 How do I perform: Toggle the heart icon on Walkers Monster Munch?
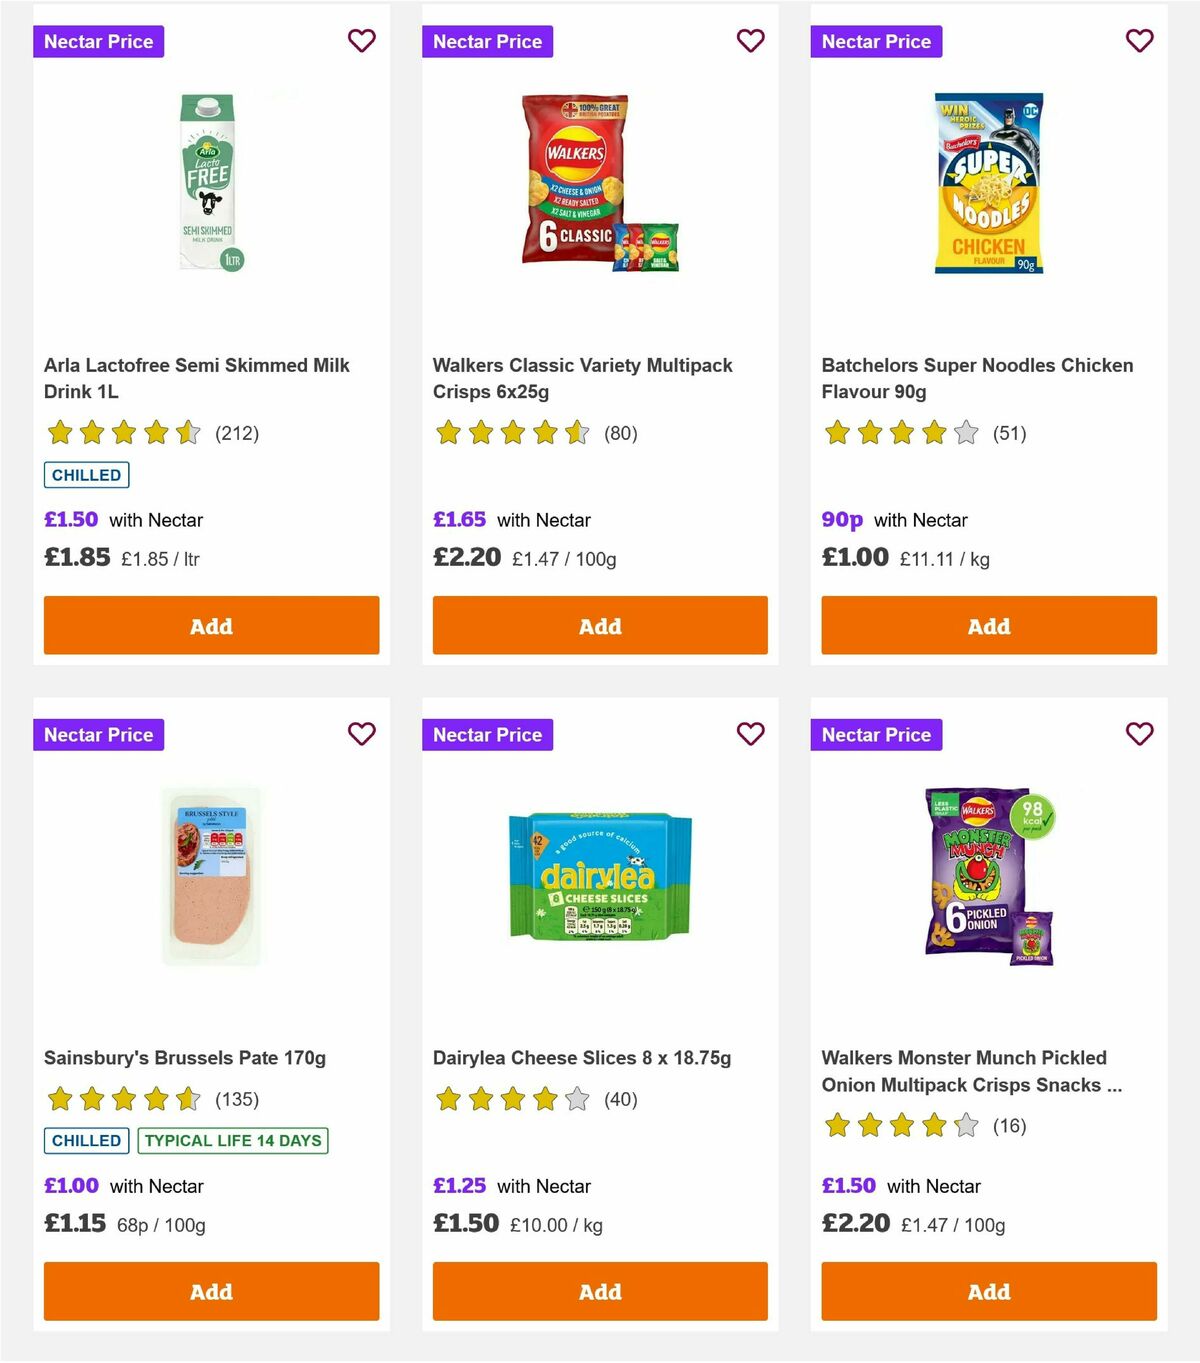tap(1139, 734)
